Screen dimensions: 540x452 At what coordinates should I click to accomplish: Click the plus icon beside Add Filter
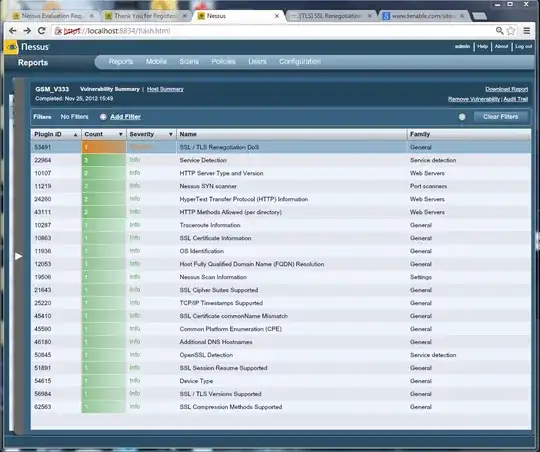[x=103, y=117]
